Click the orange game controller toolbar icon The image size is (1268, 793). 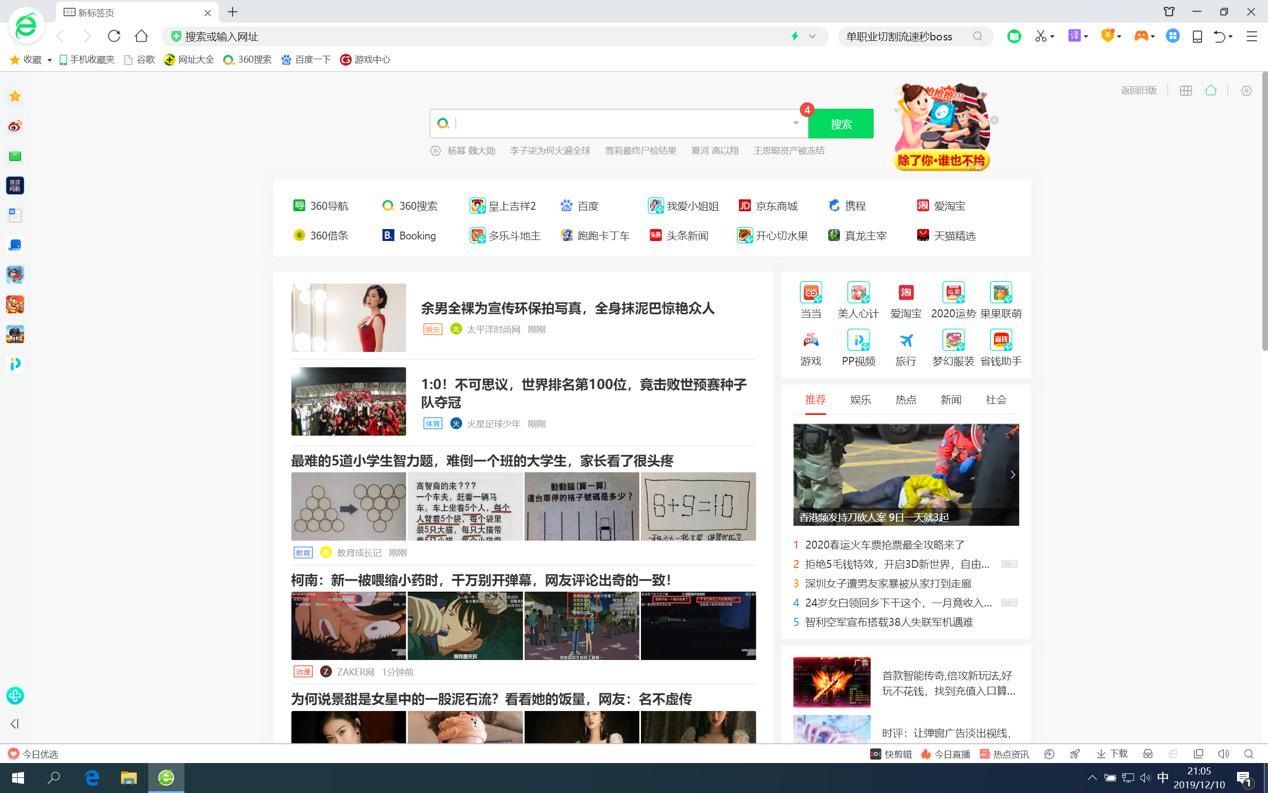point(1139,36)
